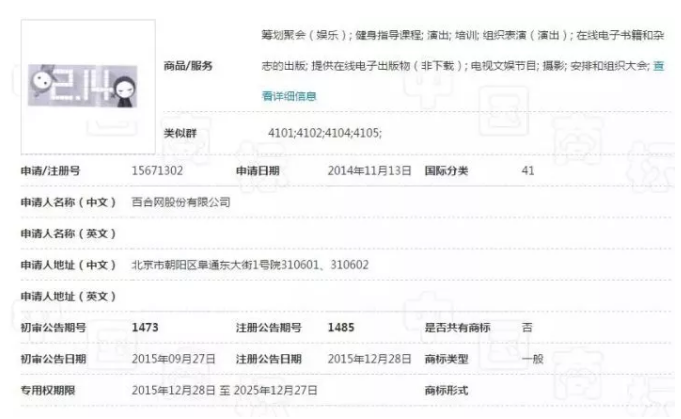681x419 pixels.
Task: Click the applicant name 百合网股份有限公司
Action: (x=181, y=202)
